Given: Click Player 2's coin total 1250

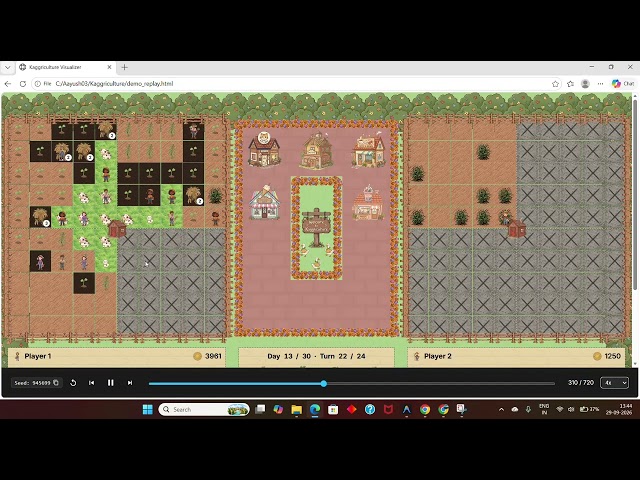Looking at the screenshot, I should 612,356.
